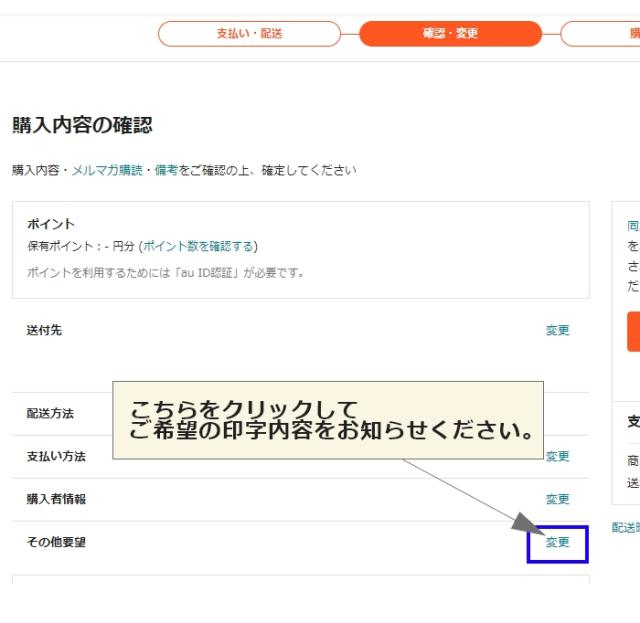The height and width of the screenshot is (623, 640).
Task: Click the ポイント section title
Action: 50,224
